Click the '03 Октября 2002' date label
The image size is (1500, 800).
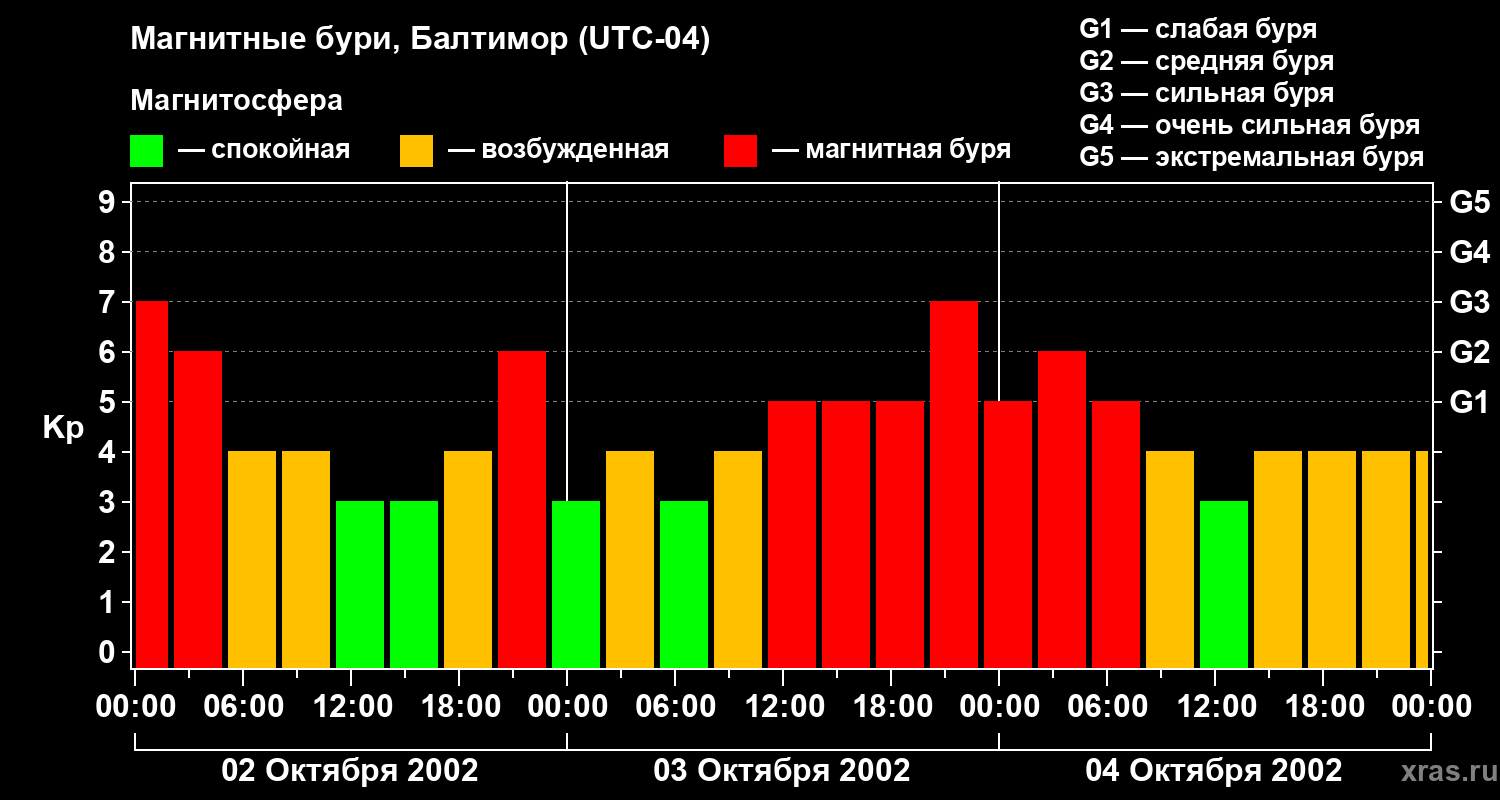click(x=782, y=770)
